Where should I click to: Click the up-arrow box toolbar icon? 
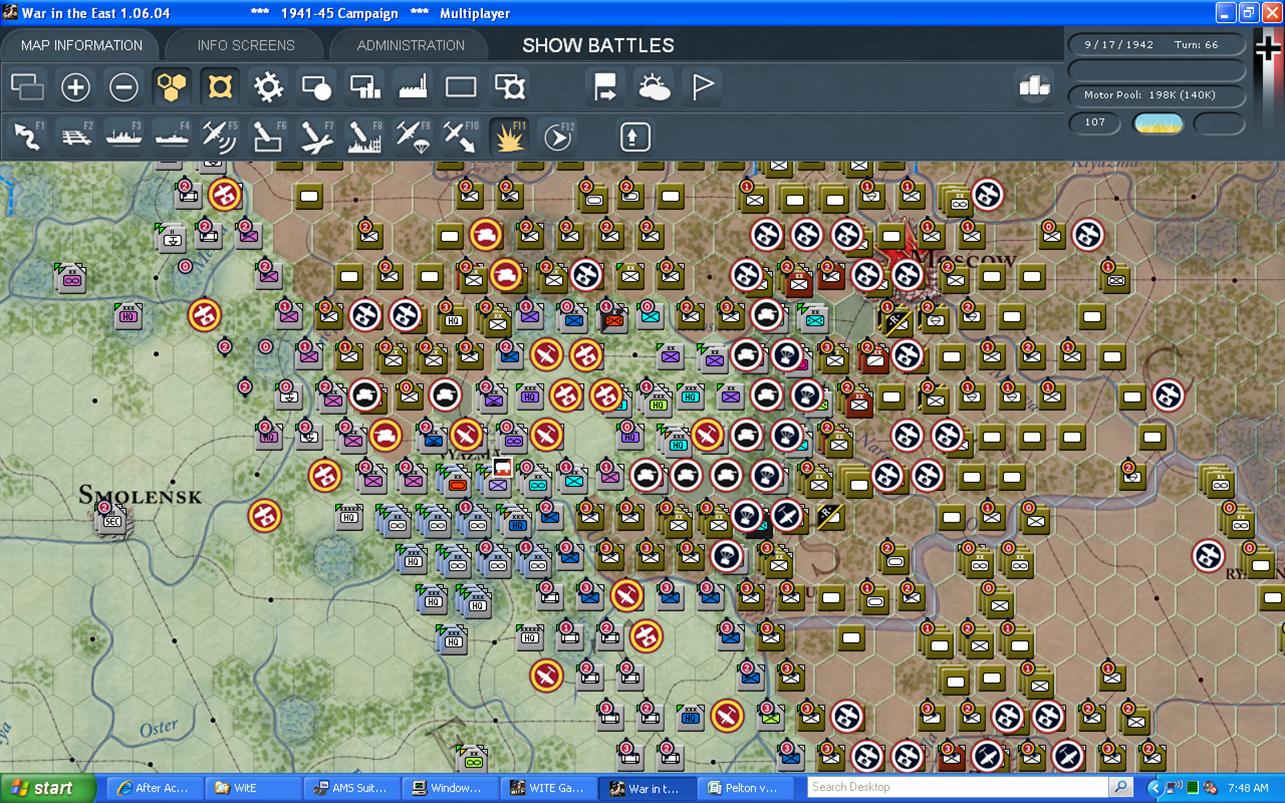coord(635,136)
